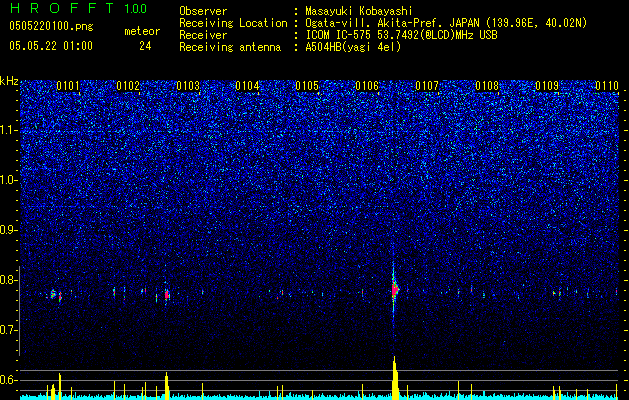Click the tallest yellow power peak after 0106

pos(395,378)
